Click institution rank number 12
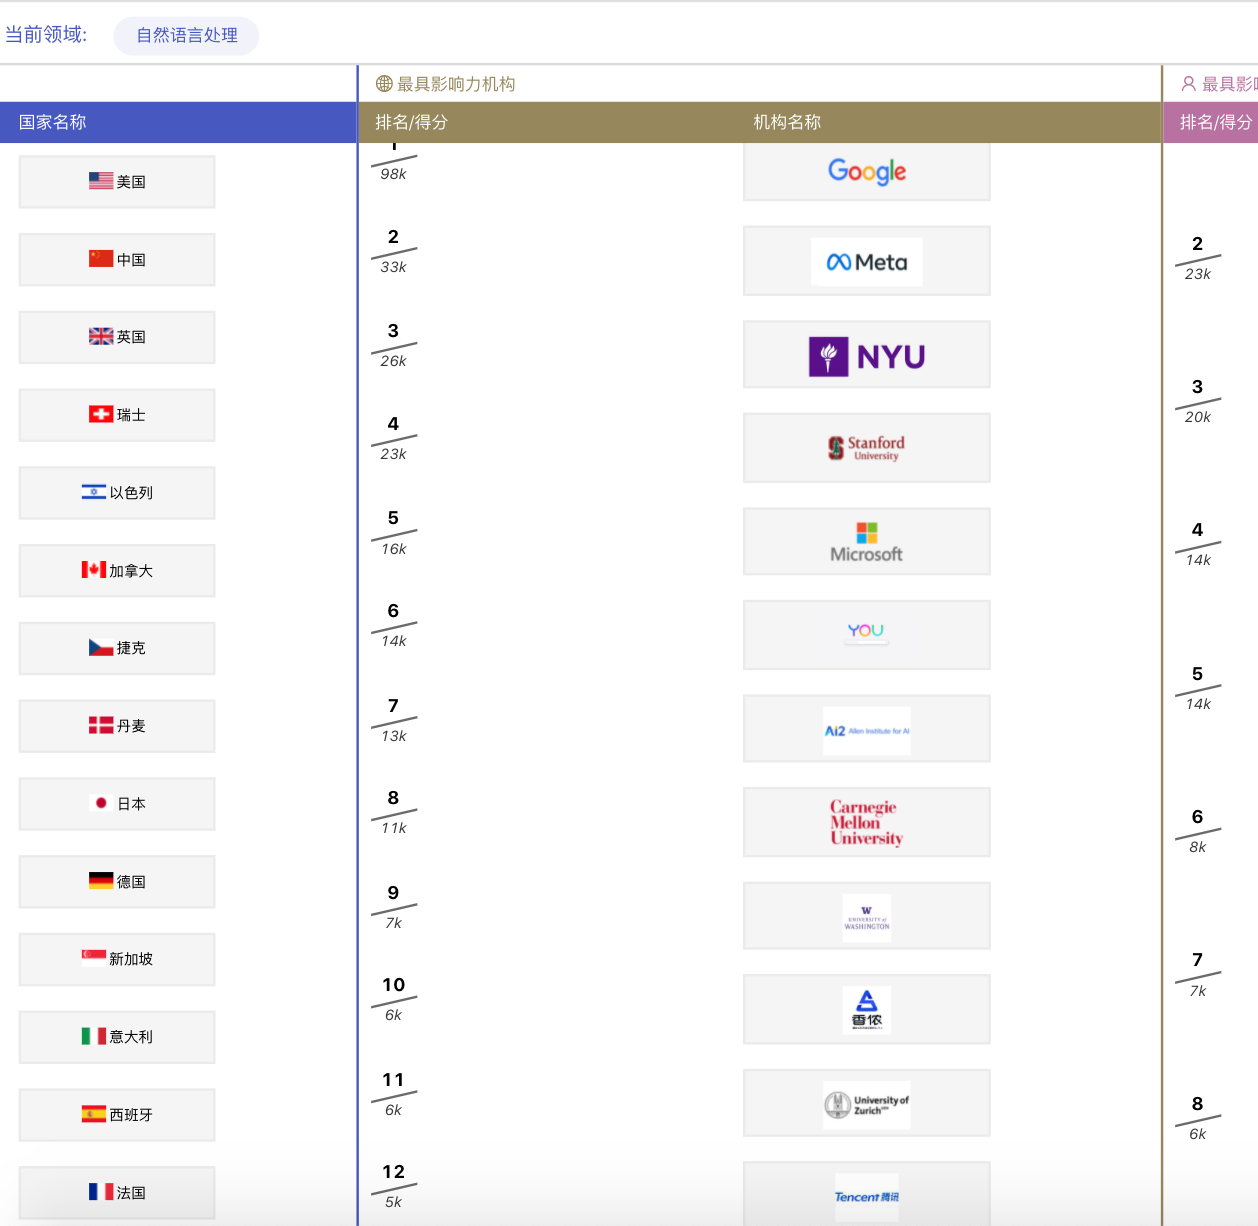 [x=393, y=1172]
